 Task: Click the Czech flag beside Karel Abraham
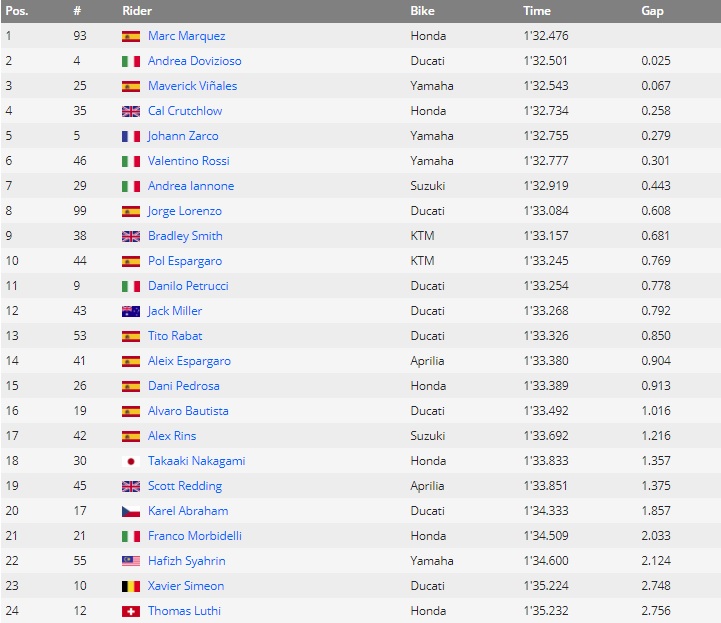tap(131, 511)
